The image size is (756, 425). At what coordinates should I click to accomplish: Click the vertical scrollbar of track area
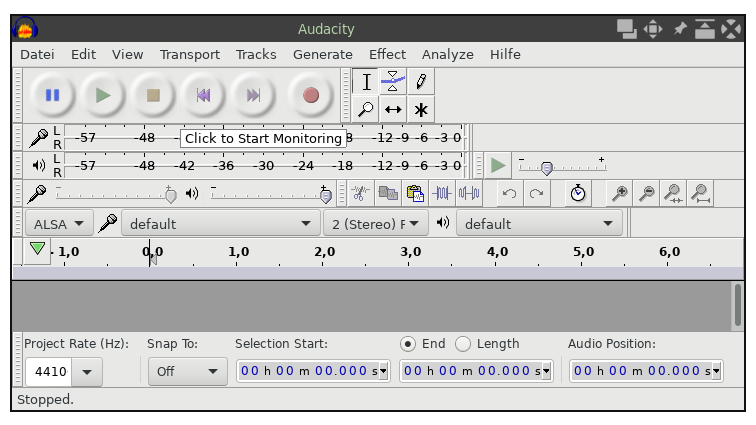click(x=738, y=305)
